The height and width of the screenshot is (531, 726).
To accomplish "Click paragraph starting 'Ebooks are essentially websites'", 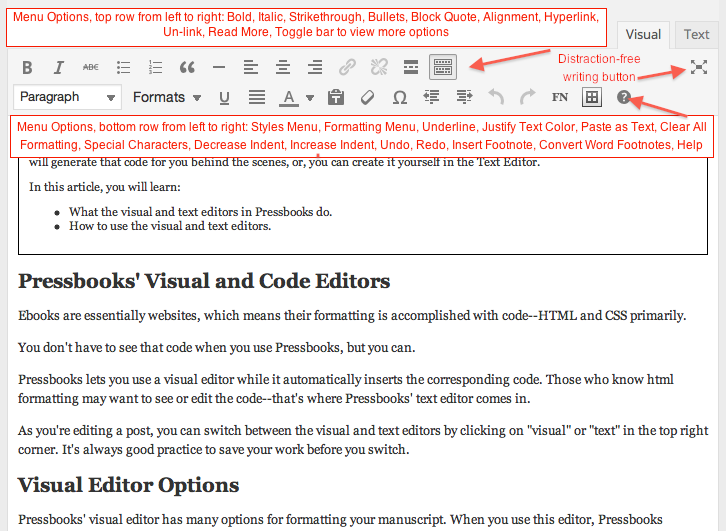I will (x=352, y=316).
